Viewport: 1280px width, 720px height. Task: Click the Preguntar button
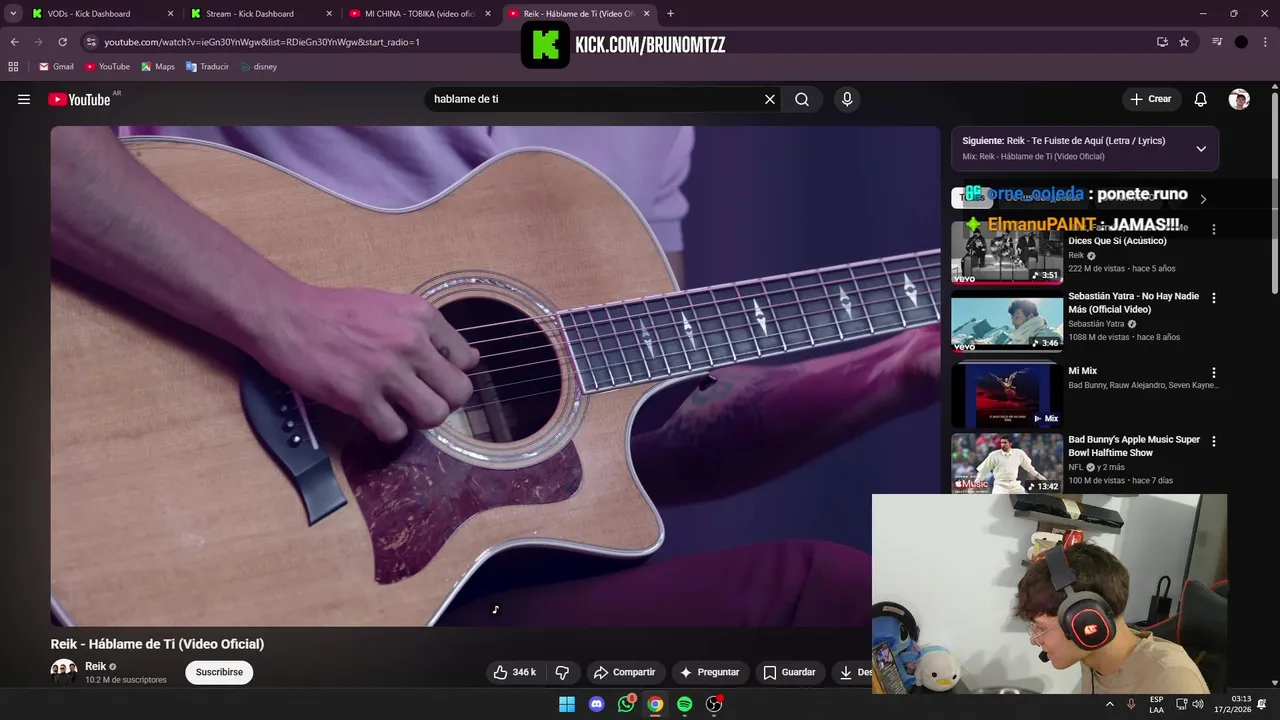click(709, 672)
